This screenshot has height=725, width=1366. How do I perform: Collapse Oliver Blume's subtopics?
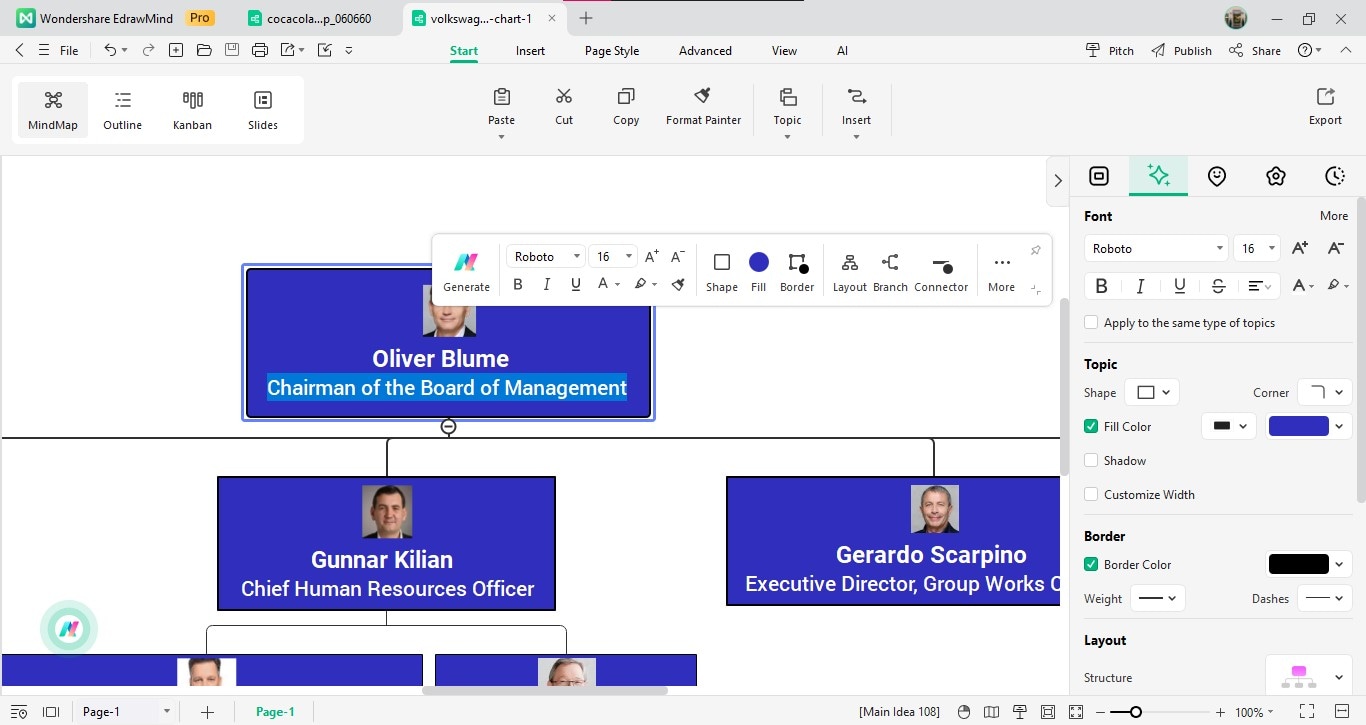[x=448, y=426]
